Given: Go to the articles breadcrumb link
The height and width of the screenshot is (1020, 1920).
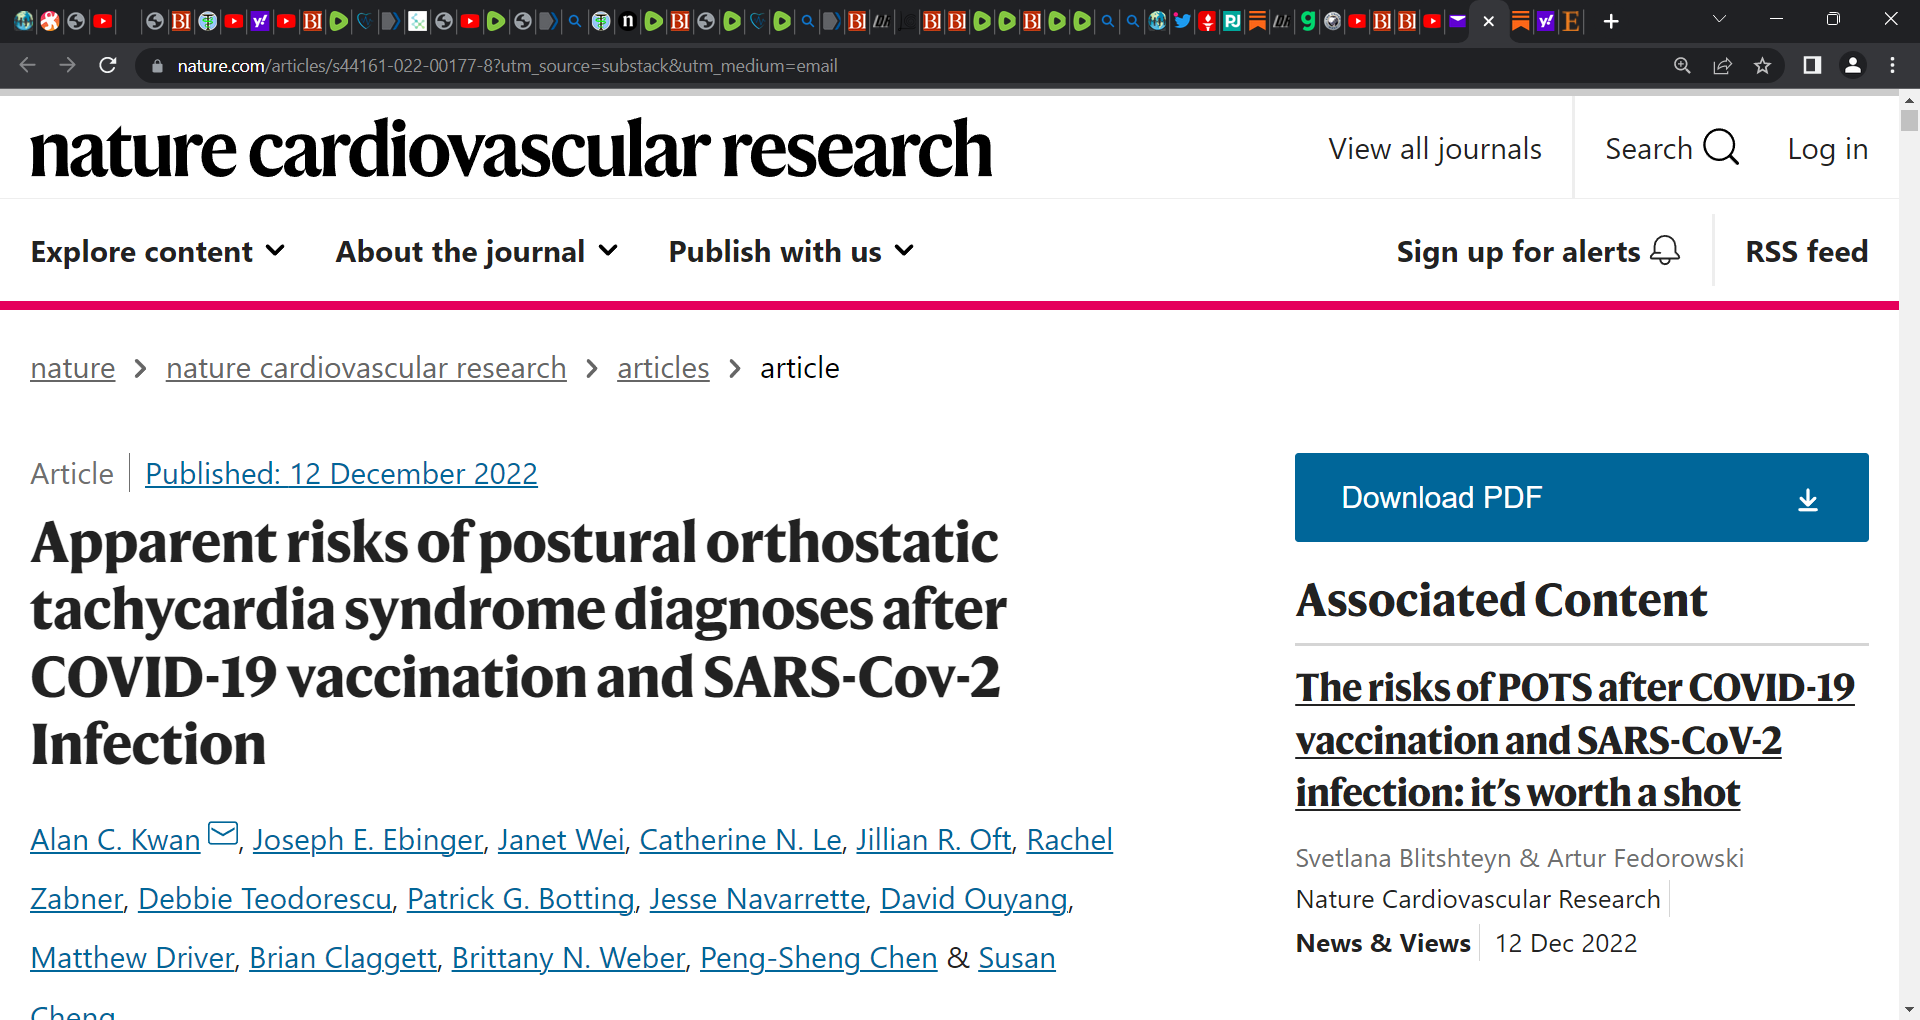Looking at the screenshot, I should (x=663, y=368).
